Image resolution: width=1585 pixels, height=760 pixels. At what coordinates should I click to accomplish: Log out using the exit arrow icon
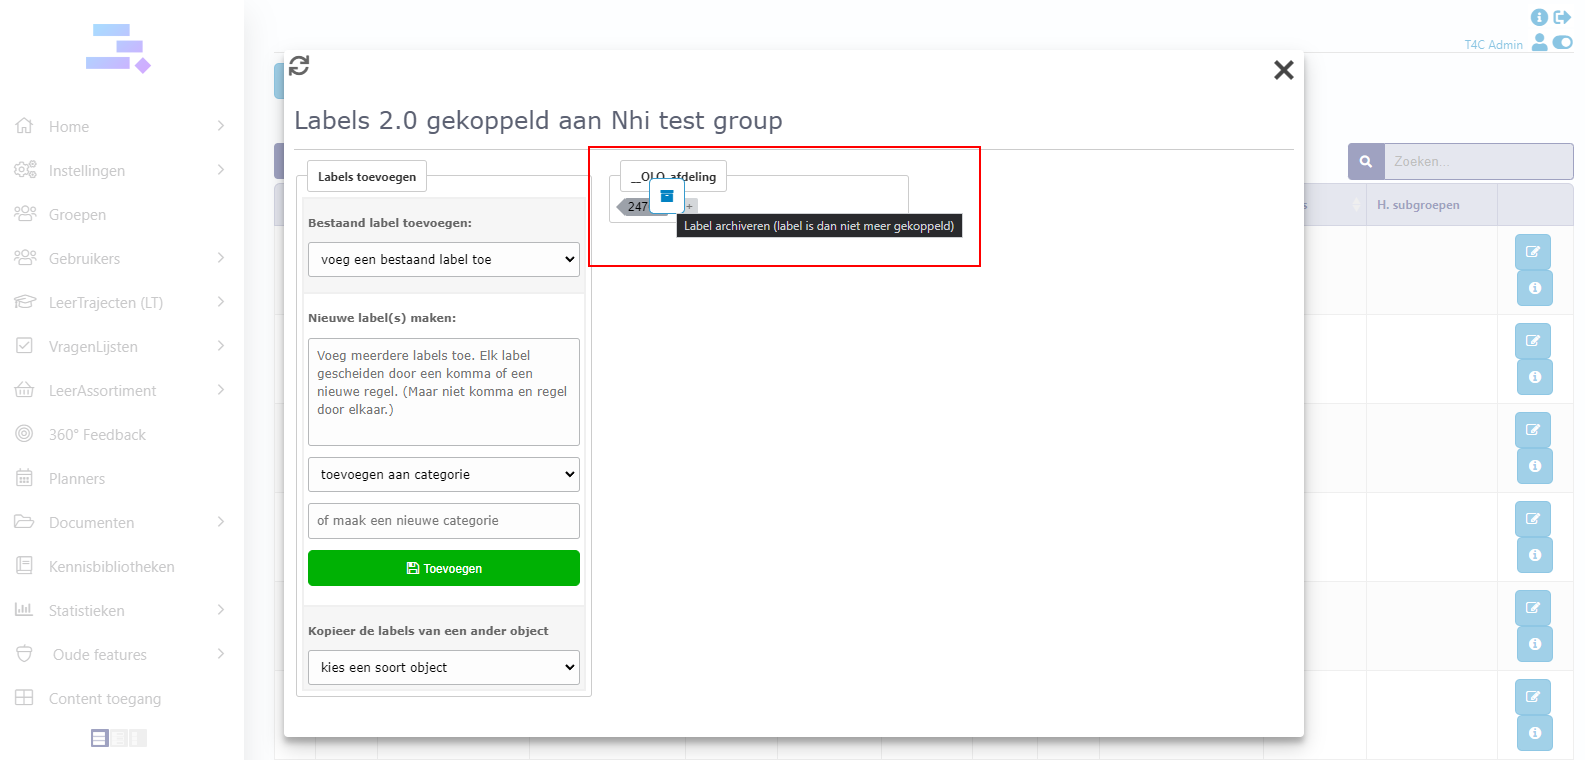(x=1562, y=17)
